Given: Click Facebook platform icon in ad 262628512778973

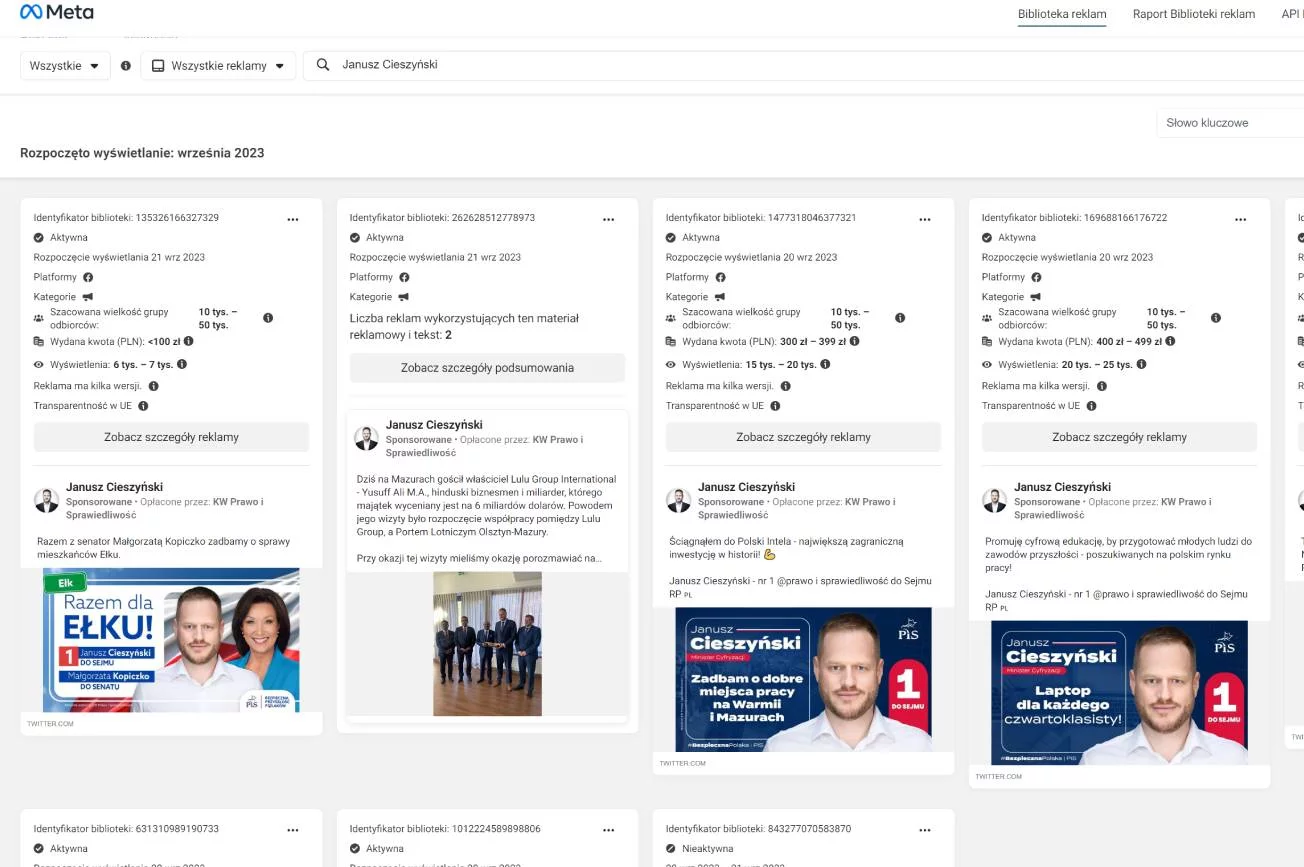Looking at the screenshot, I should tap(404, 277).
